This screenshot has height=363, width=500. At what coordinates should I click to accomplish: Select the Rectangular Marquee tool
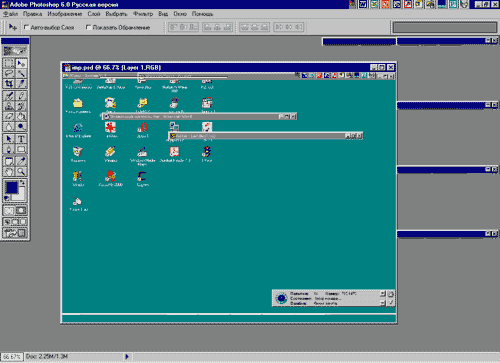click(x=9, y=63)
